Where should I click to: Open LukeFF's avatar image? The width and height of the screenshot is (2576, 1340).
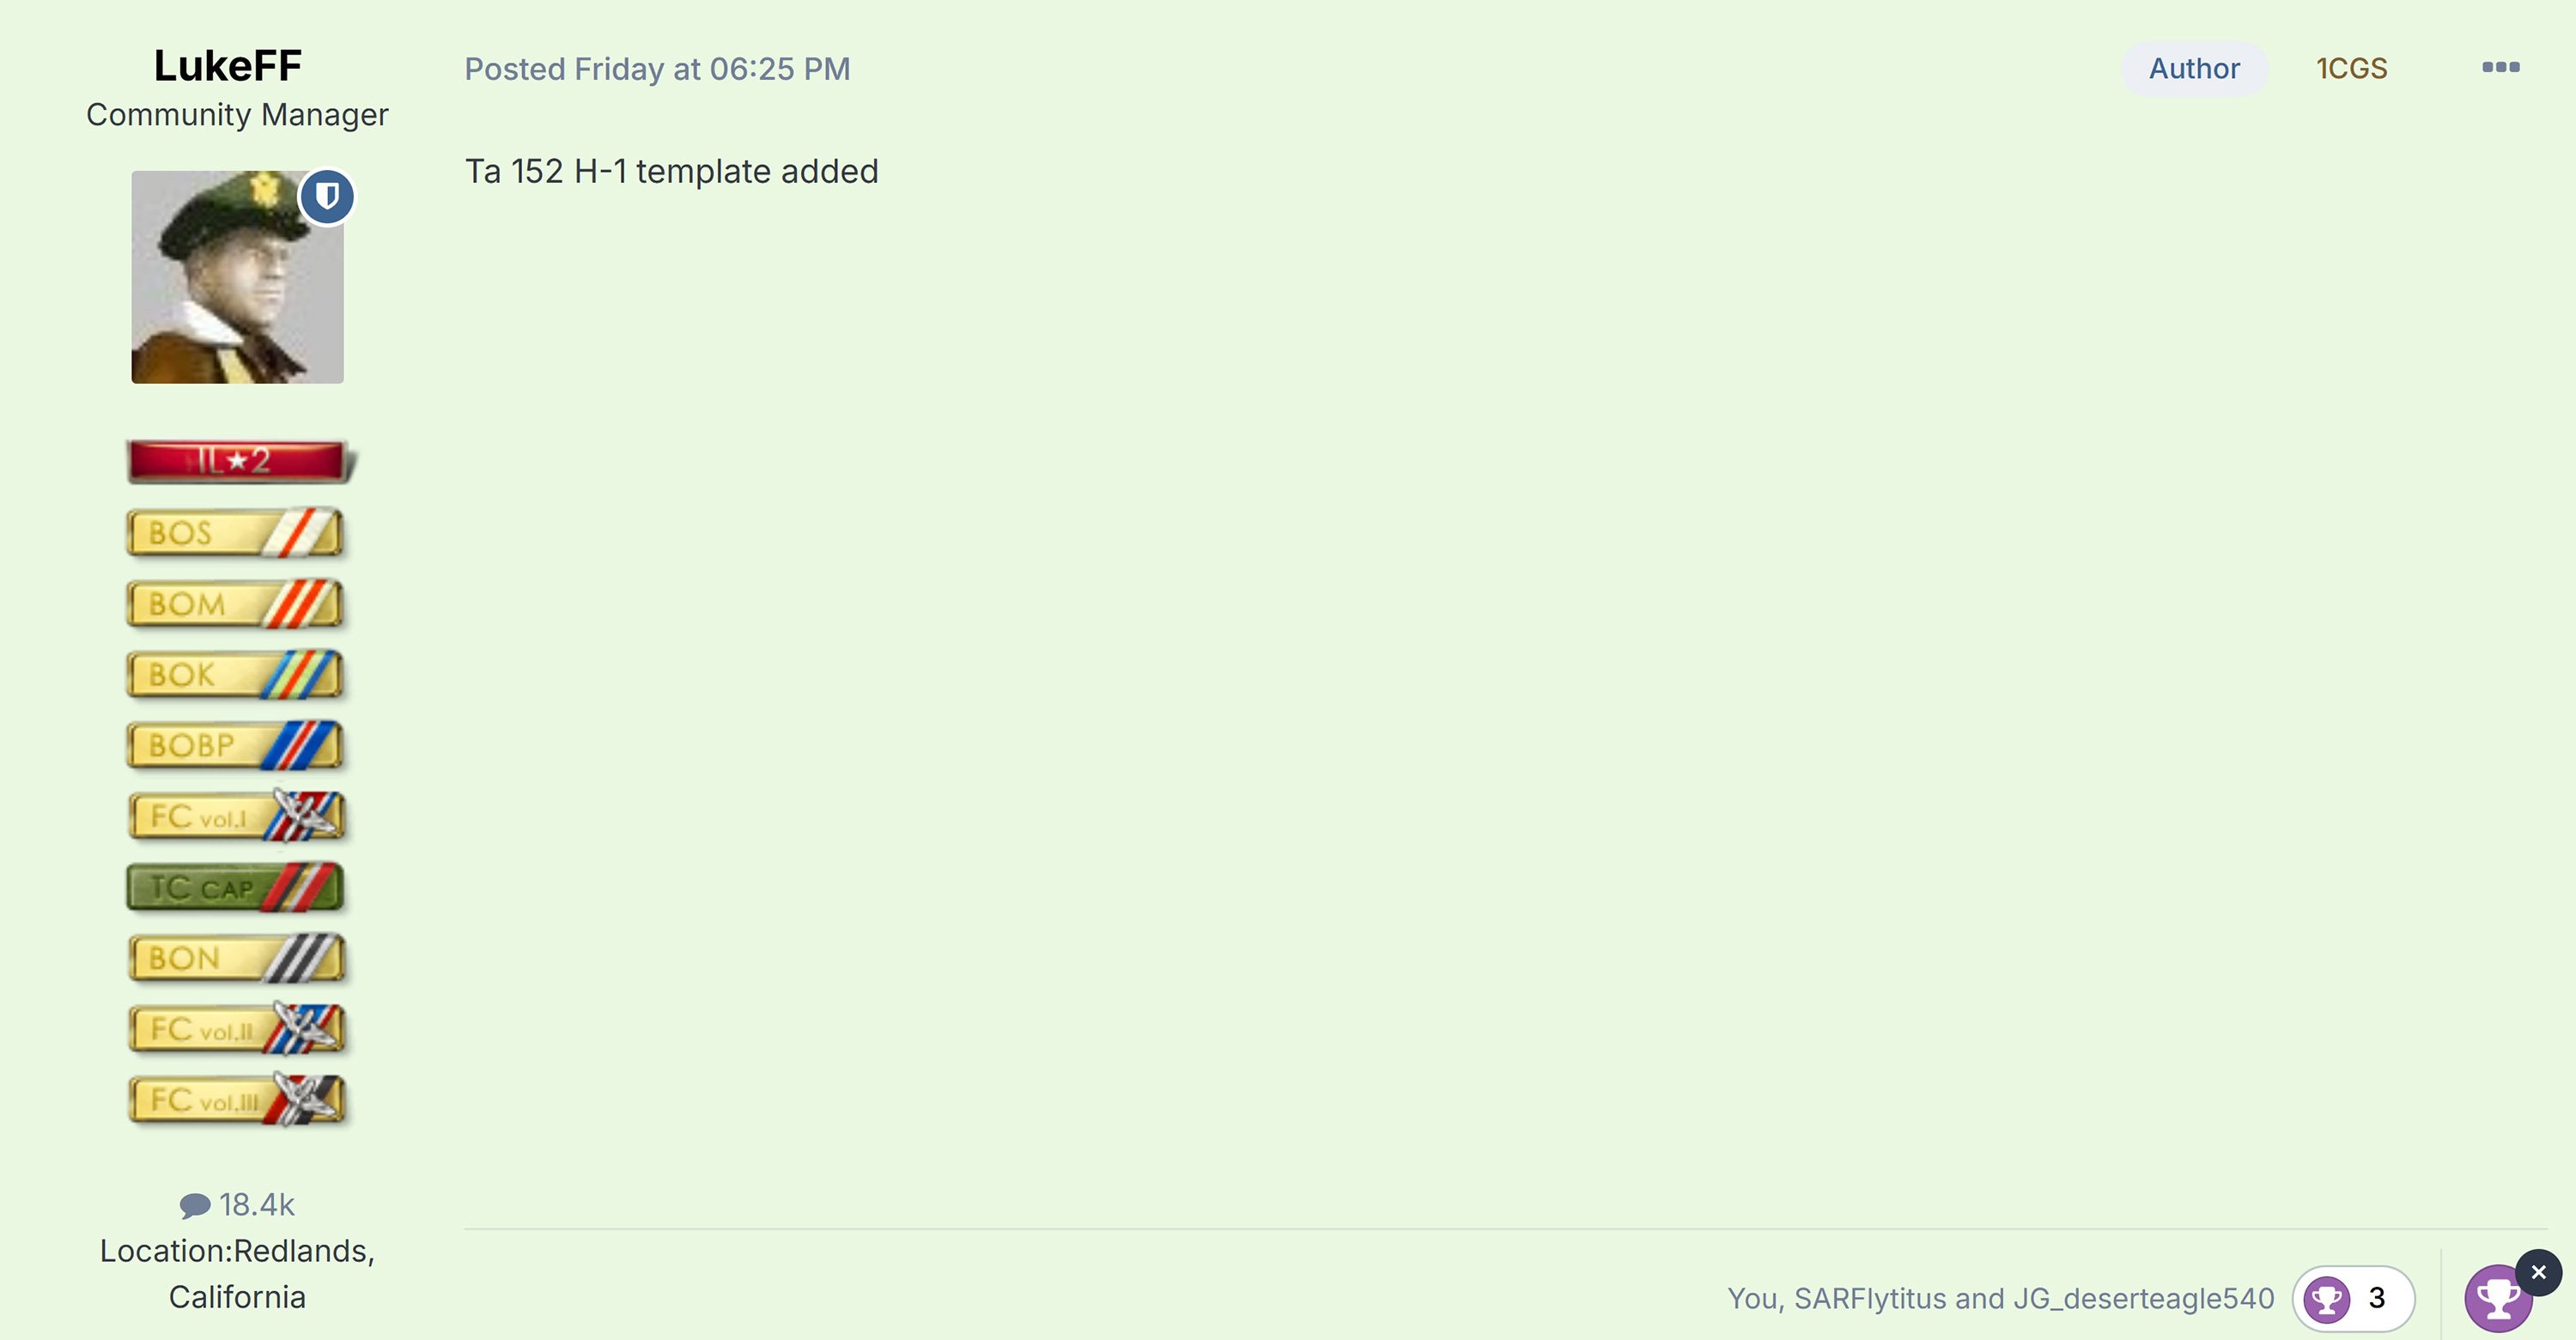click(237, 277)
